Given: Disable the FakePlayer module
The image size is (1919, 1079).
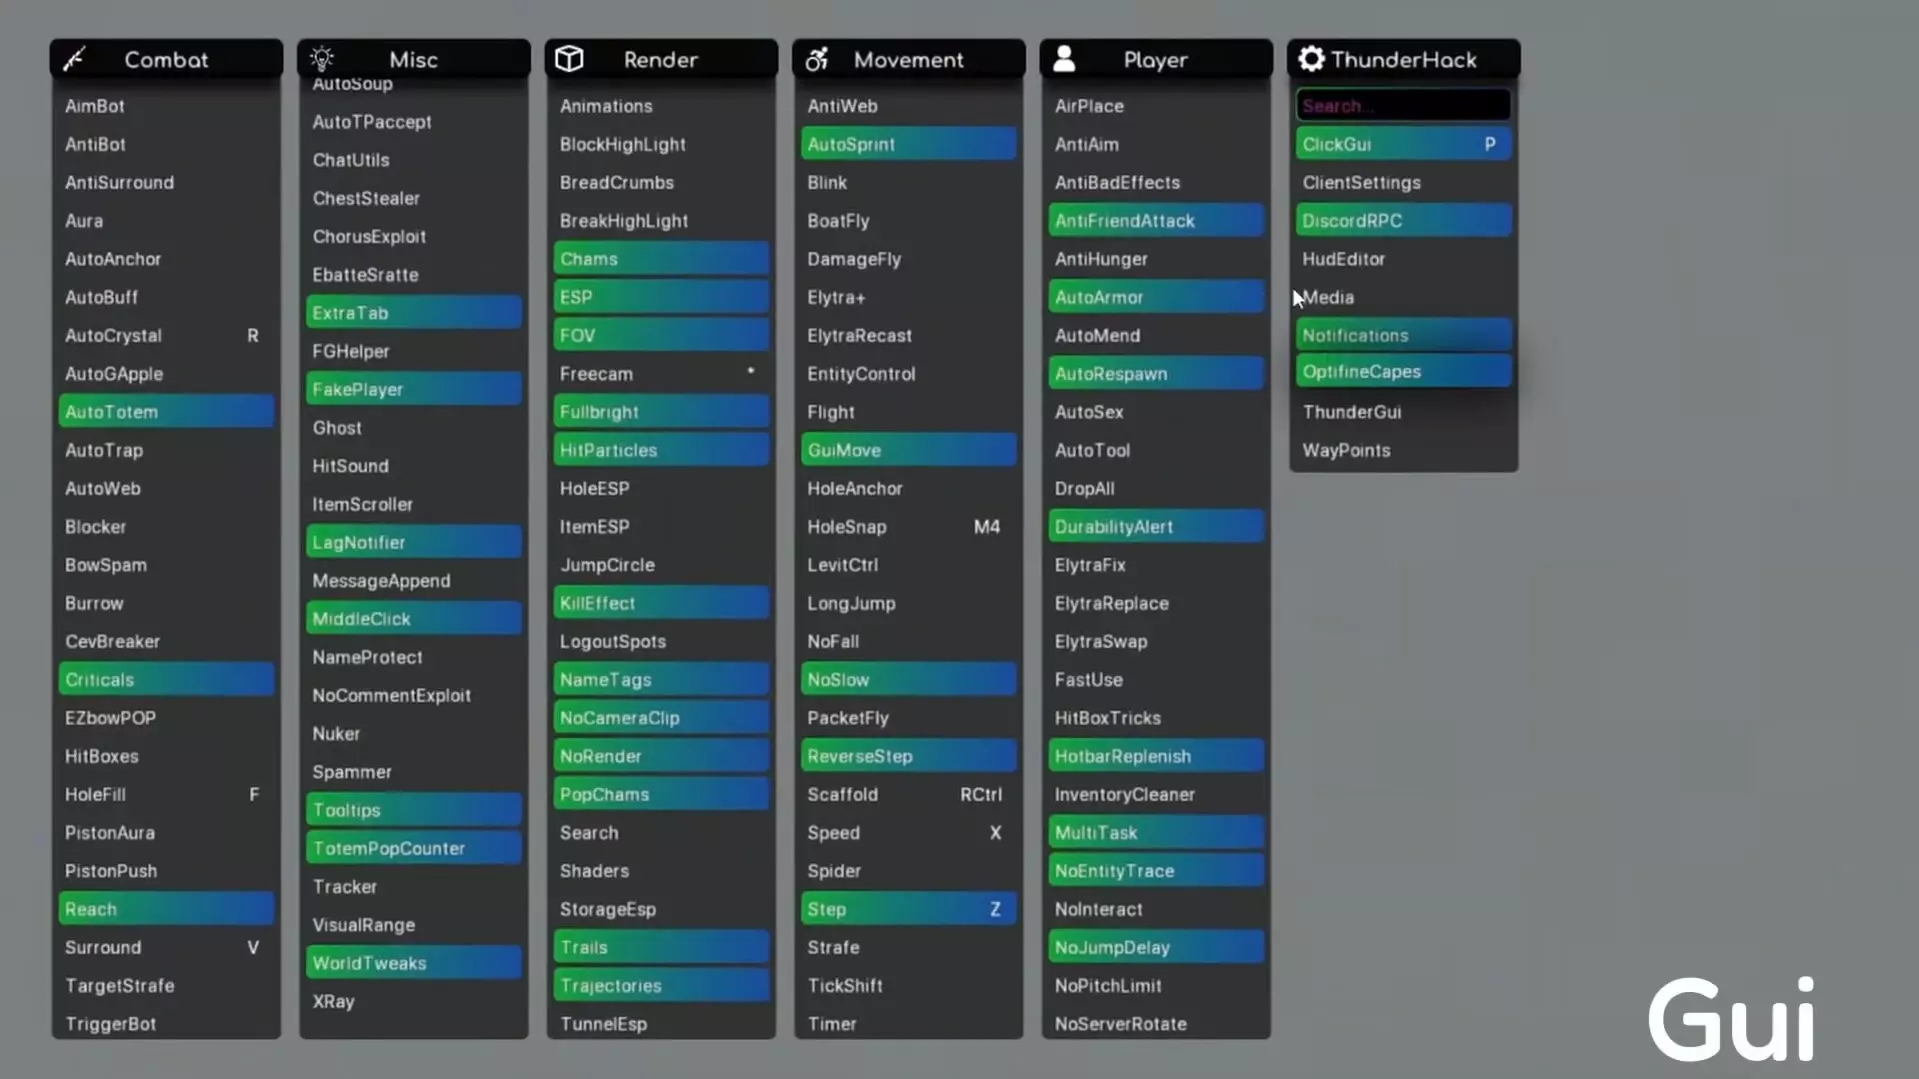Looking at the screenshot, I should 414,389.
